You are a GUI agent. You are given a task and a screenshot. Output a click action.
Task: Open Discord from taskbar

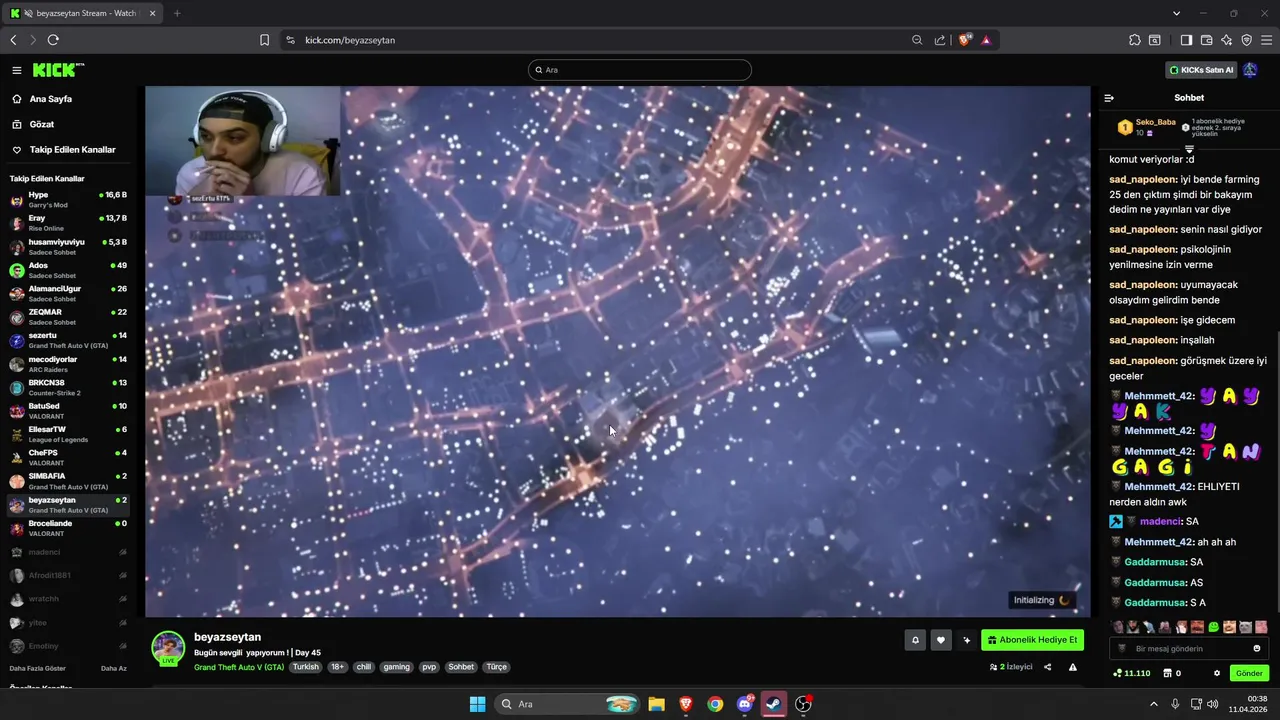click(x=745, y=704)
